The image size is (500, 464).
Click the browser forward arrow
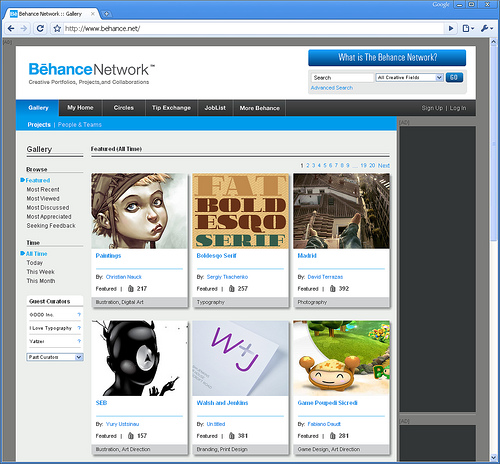[x=24, y=29]
